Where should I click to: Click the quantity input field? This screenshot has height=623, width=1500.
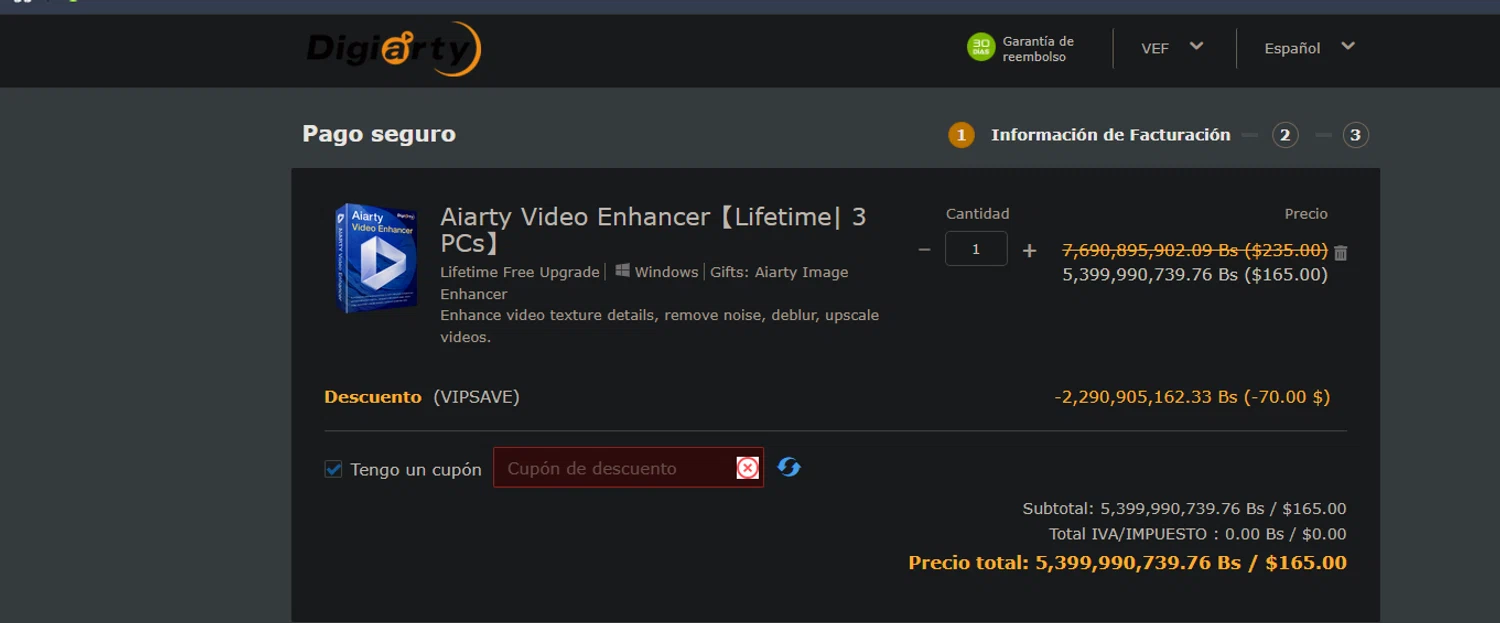pos(976,249)
